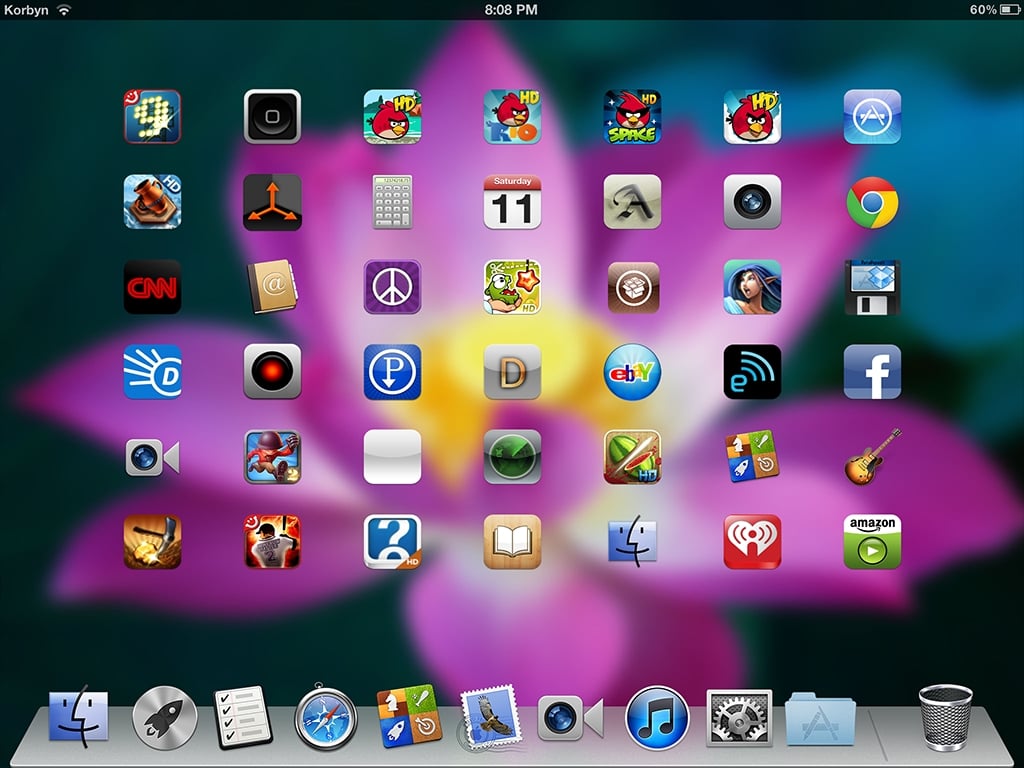Open the green radar app icon
The height and width of the screenshot is (768, 1024).
pos(512,456)
